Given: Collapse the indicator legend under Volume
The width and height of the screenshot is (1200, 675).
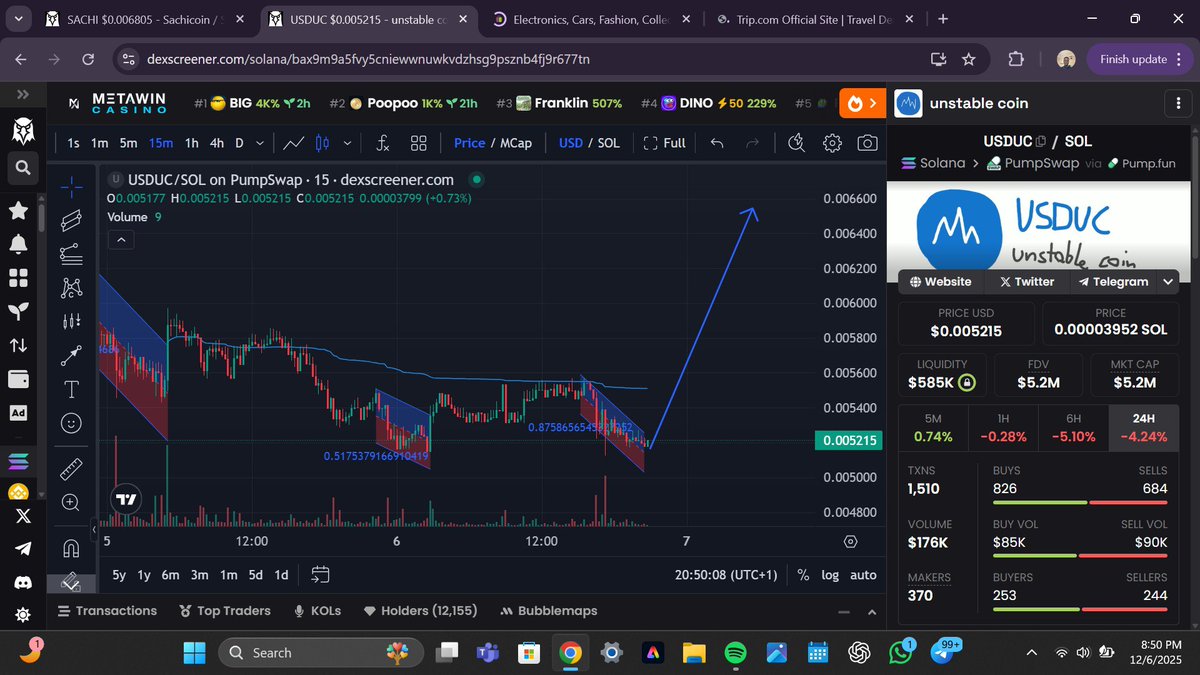Looking at the screenshot, I should click(x=120, y=240).
